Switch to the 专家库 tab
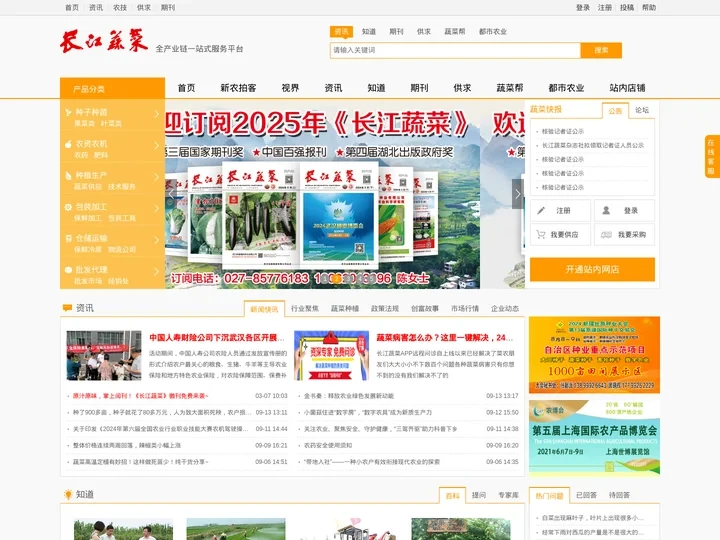This screenshot has width=720, height=540. [x=508, y=495]
